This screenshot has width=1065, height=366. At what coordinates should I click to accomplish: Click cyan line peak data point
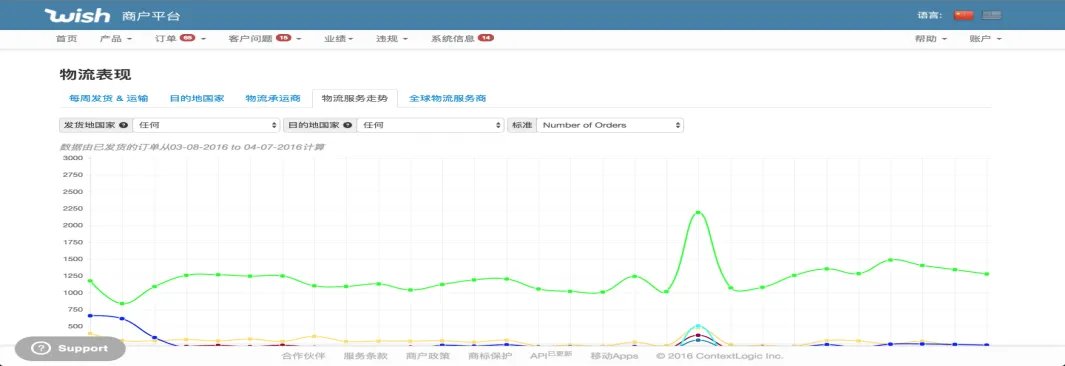pos(698,327)
